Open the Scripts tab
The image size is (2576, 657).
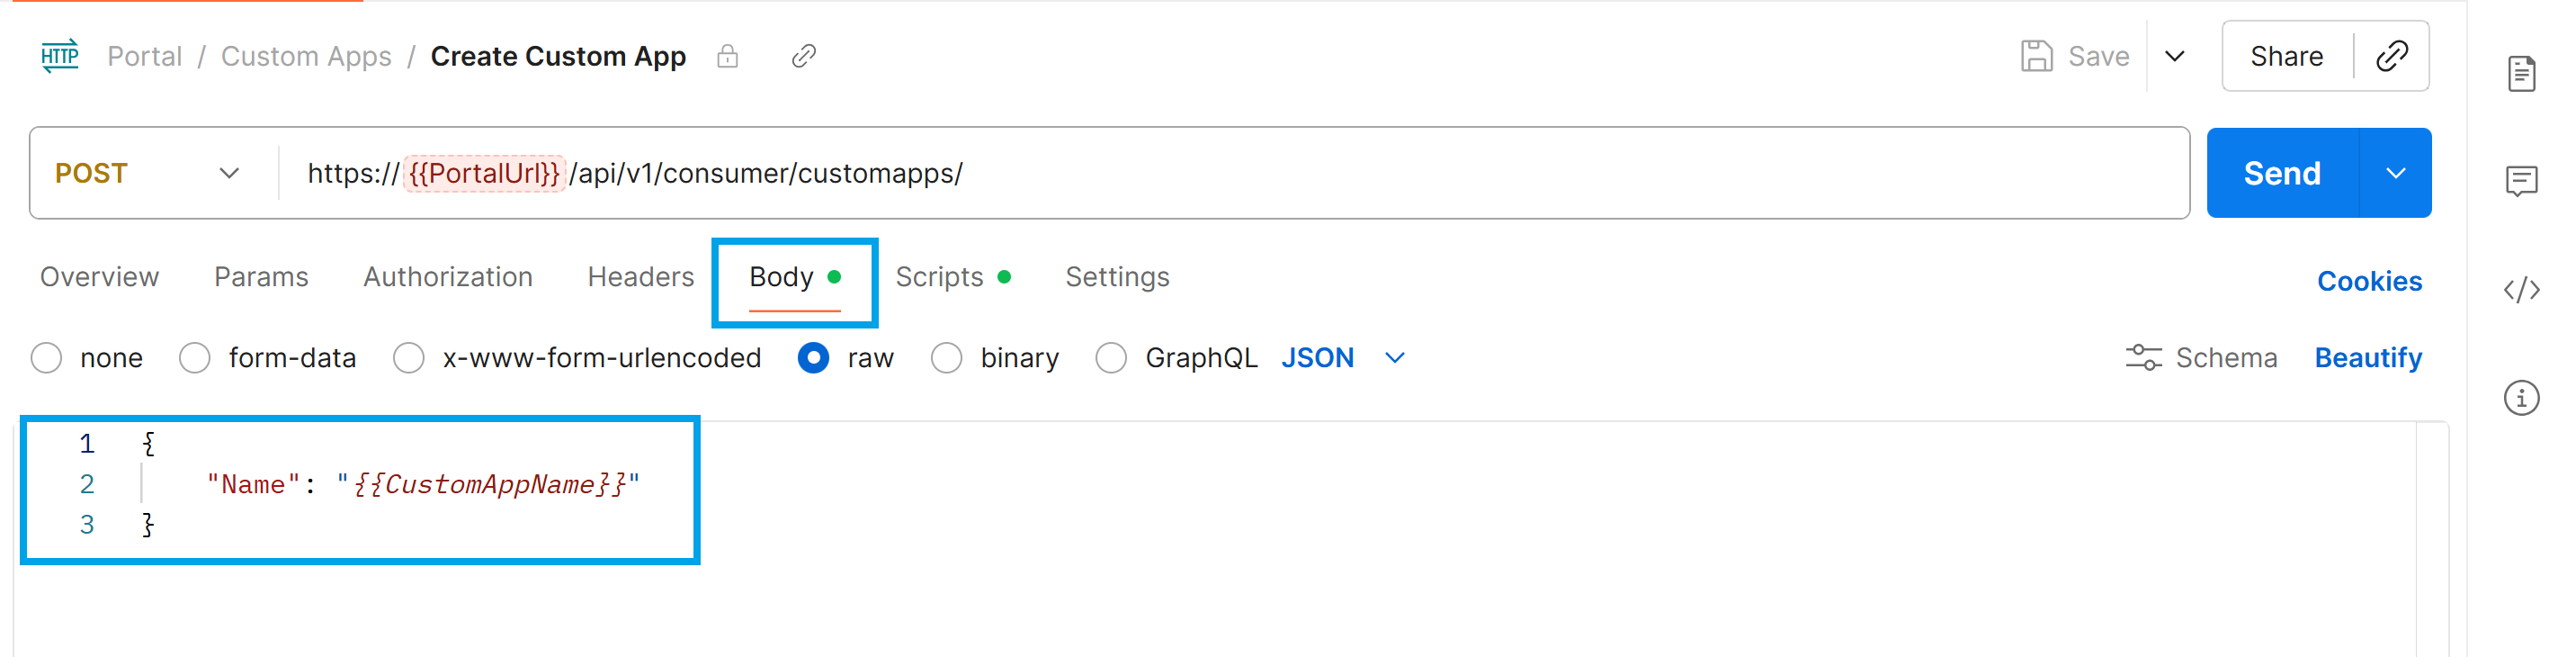pyautogui.click(x=938, y=277)
